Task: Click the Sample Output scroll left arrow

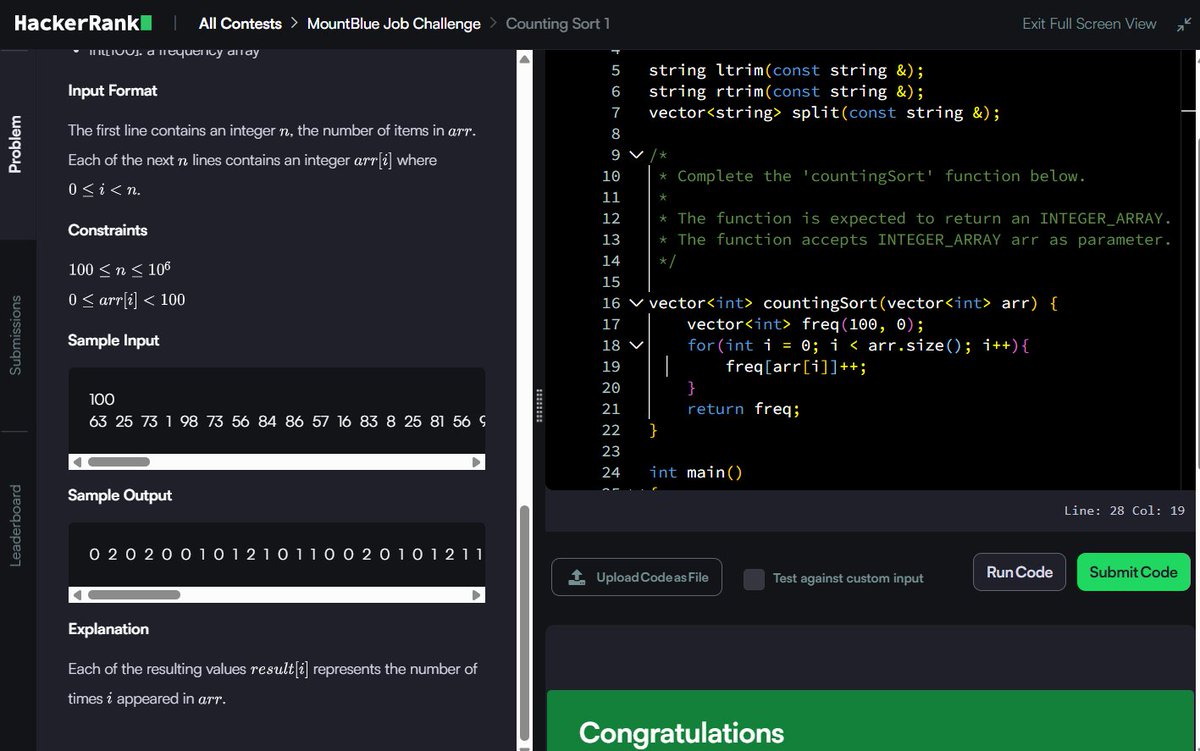Action: tap(76, 595)
